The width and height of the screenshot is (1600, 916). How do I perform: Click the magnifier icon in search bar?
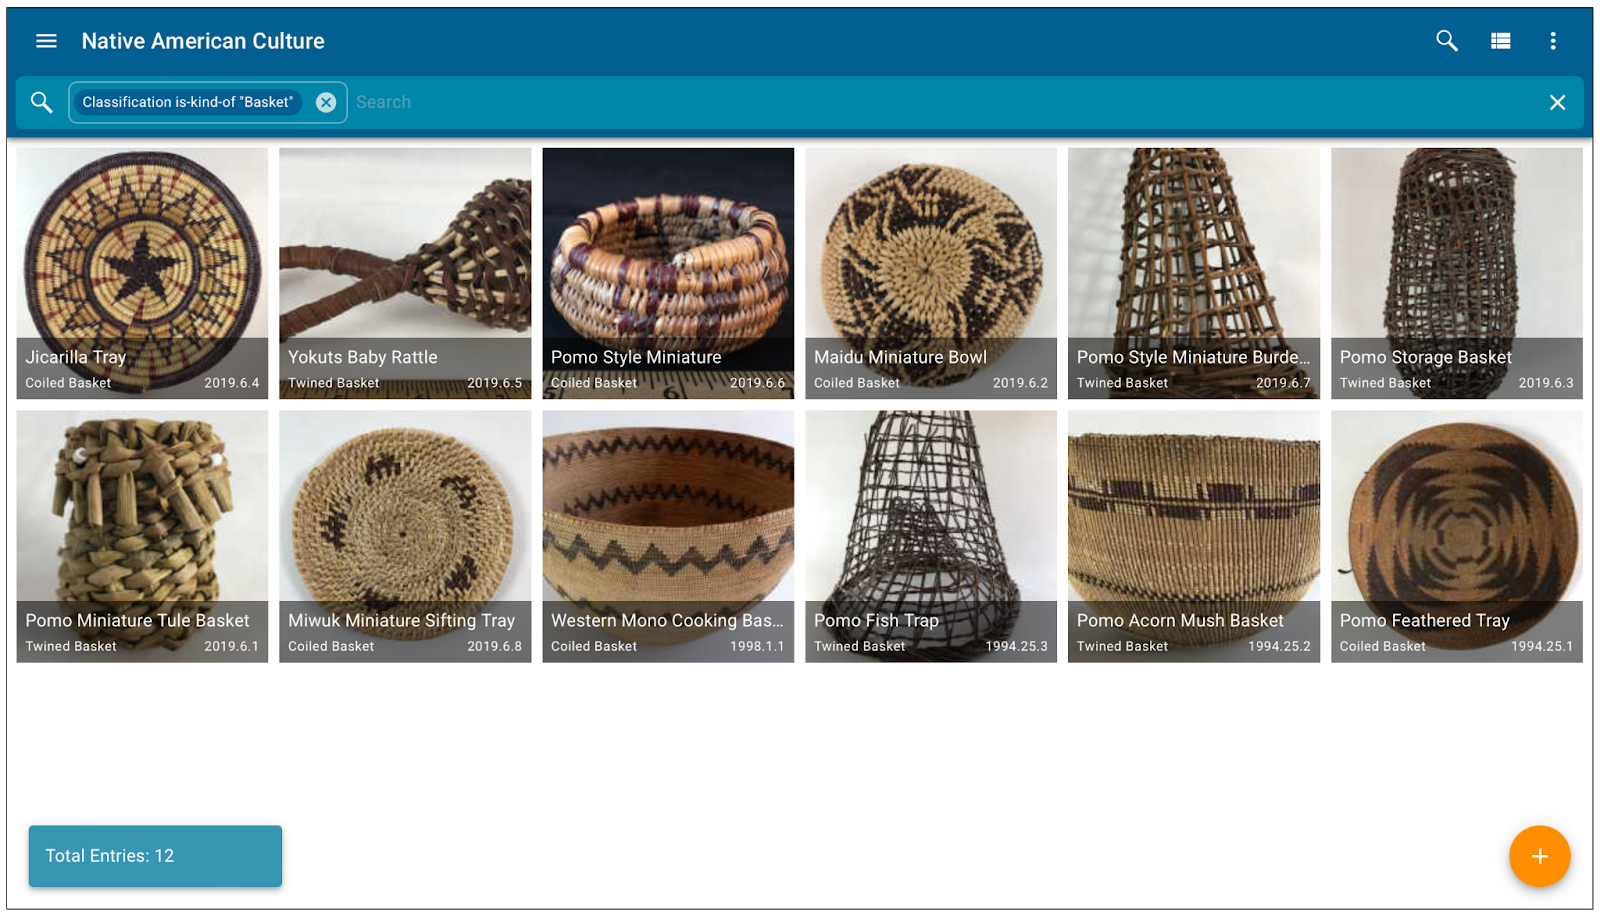point(41,102)
